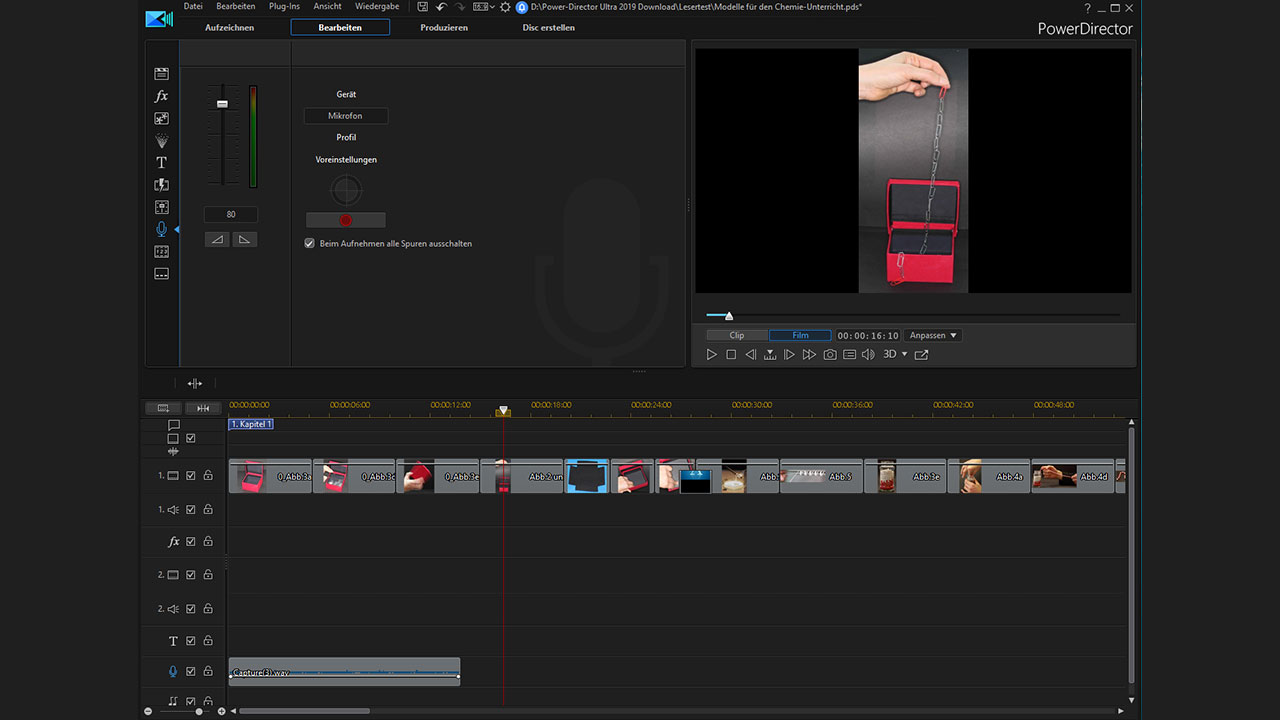Open the Mikrofon device selector
This screenshot has height=720, width=1280.
click(x=345, y=116)
